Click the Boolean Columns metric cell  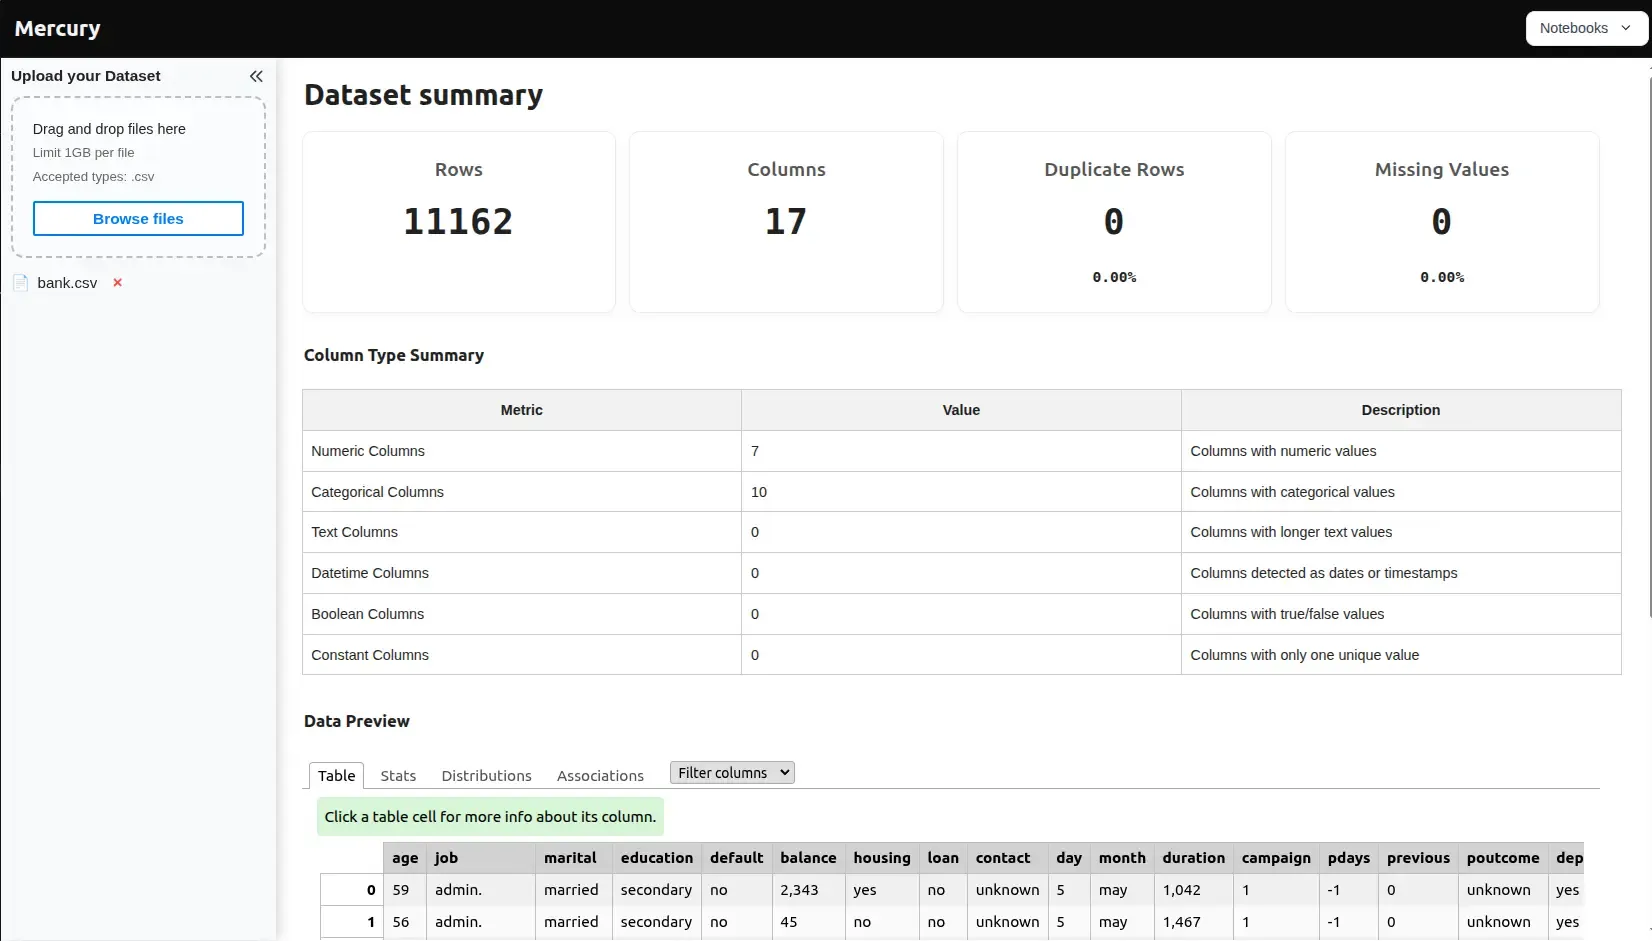tap(522, 614)
